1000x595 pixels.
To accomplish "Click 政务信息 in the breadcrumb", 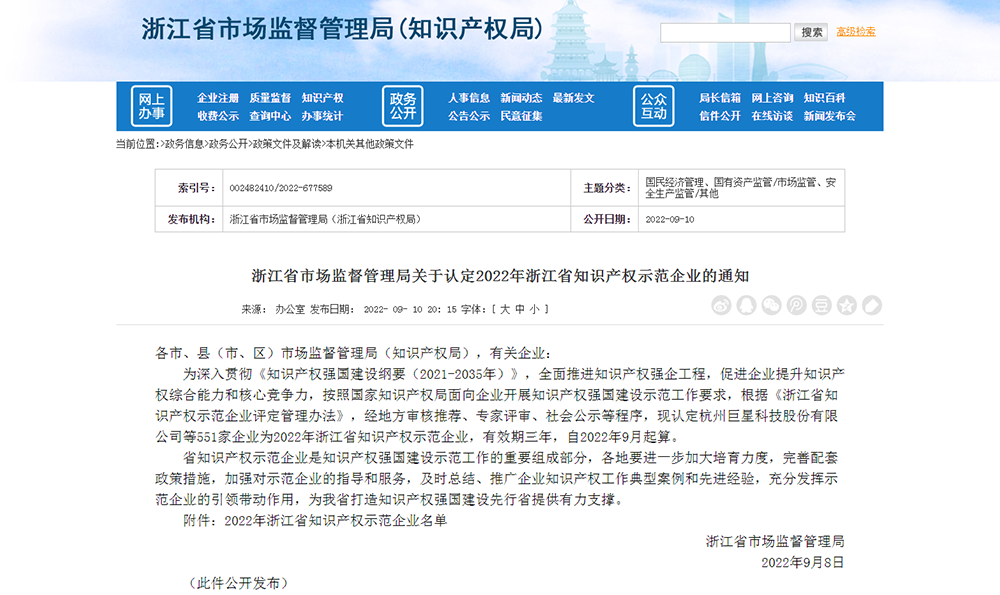I will point(184,144).
